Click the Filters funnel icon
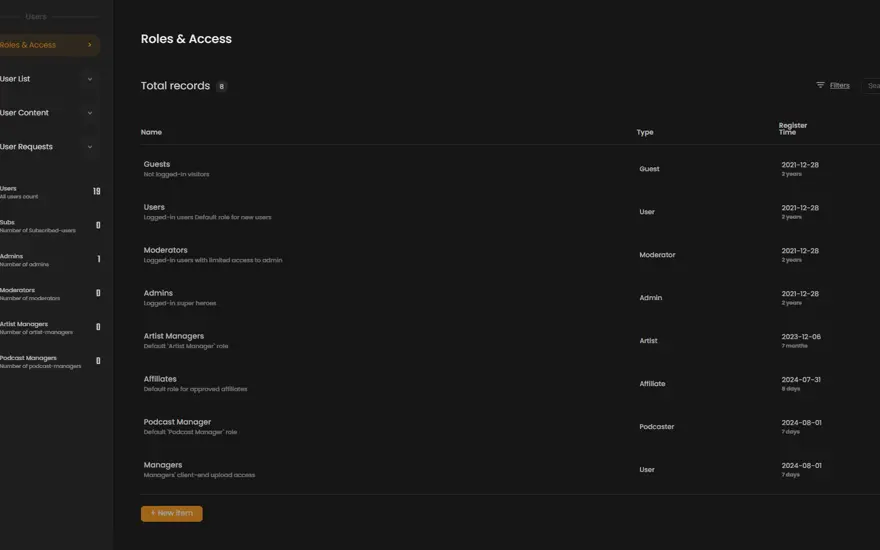 click(820, 85)
